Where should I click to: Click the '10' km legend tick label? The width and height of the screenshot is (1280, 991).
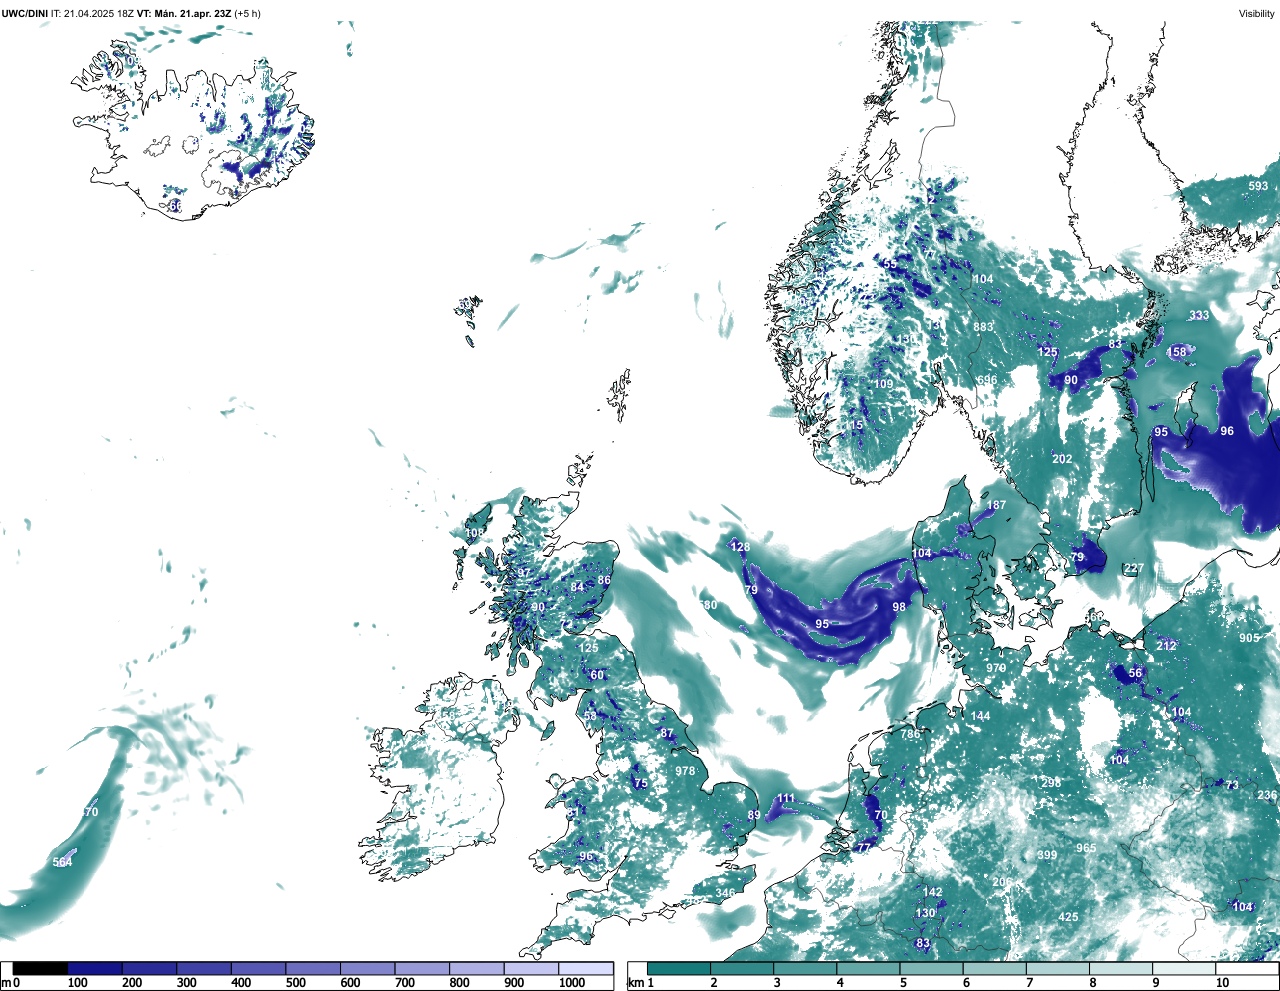point(1222,983)
